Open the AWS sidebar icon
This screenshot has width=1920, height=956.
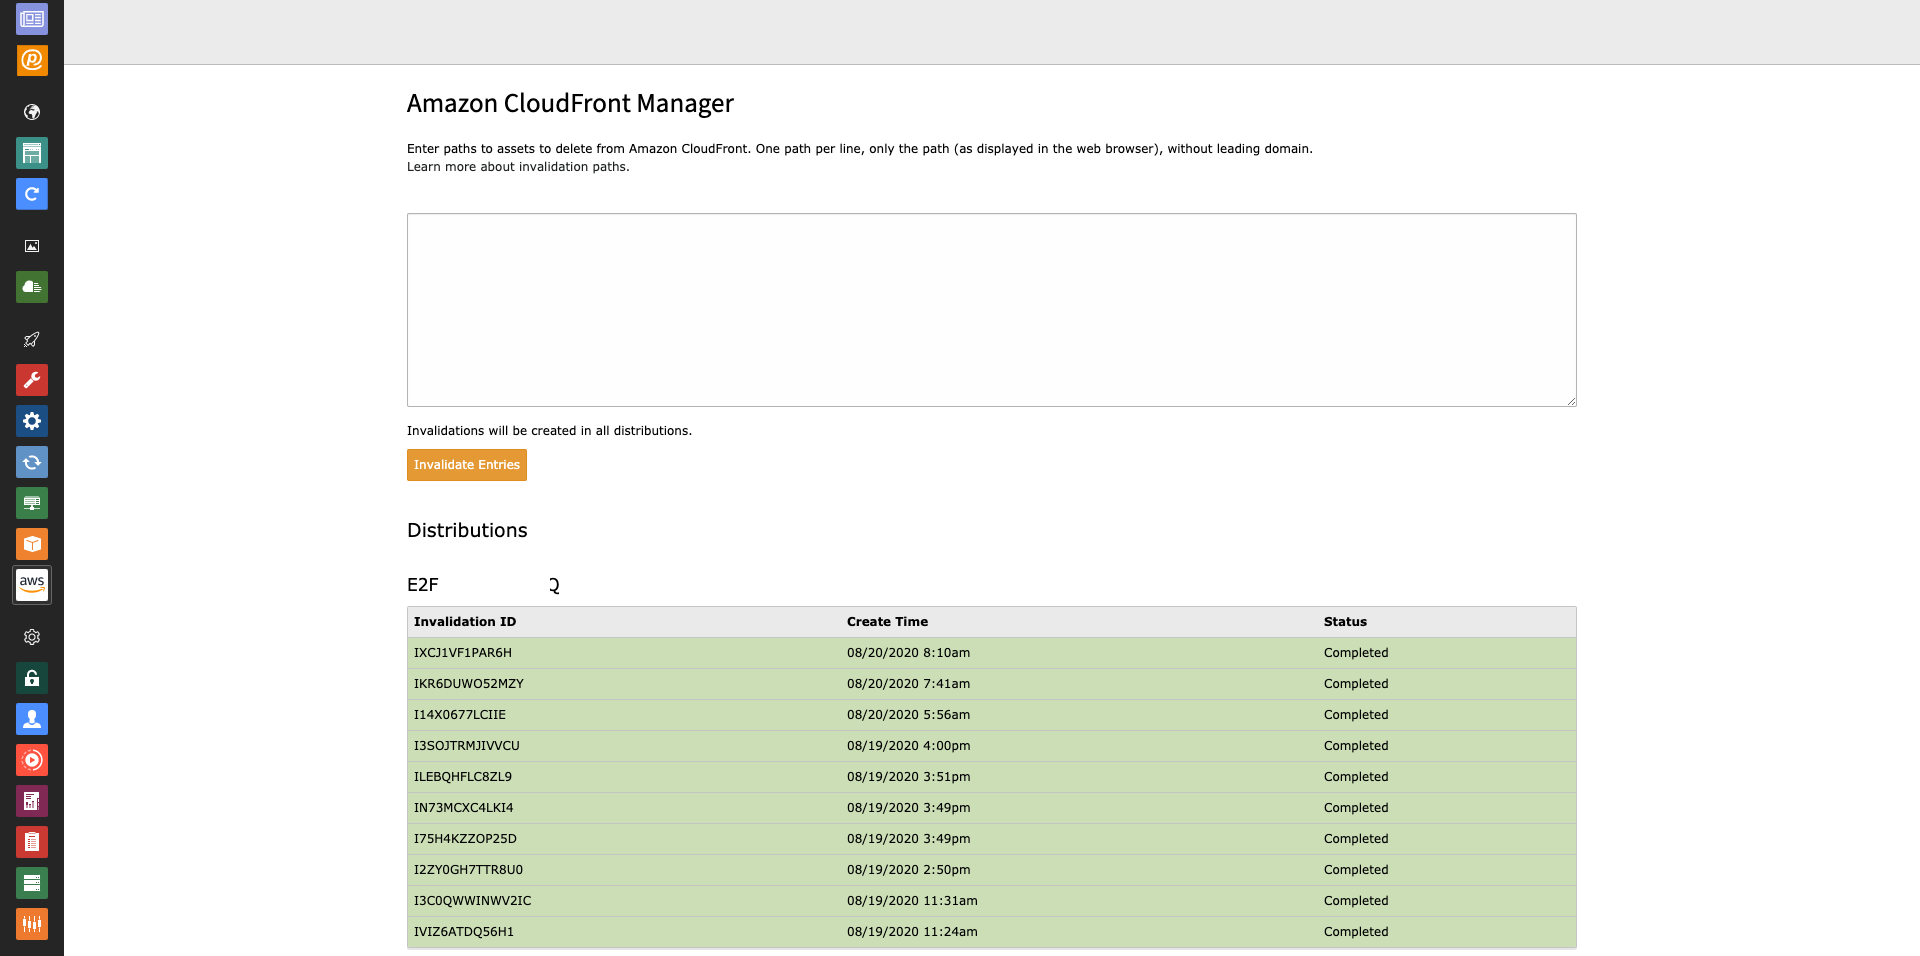tap(32, 585)
